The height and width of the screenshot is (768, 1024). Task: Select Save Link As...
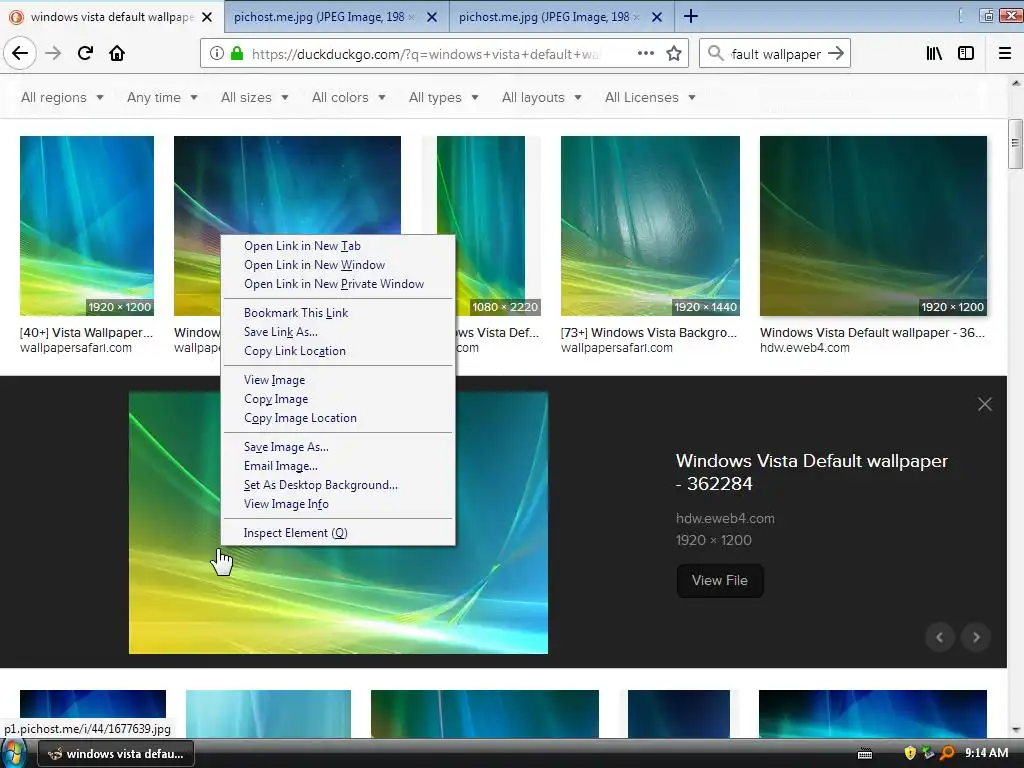pos(338,331)
